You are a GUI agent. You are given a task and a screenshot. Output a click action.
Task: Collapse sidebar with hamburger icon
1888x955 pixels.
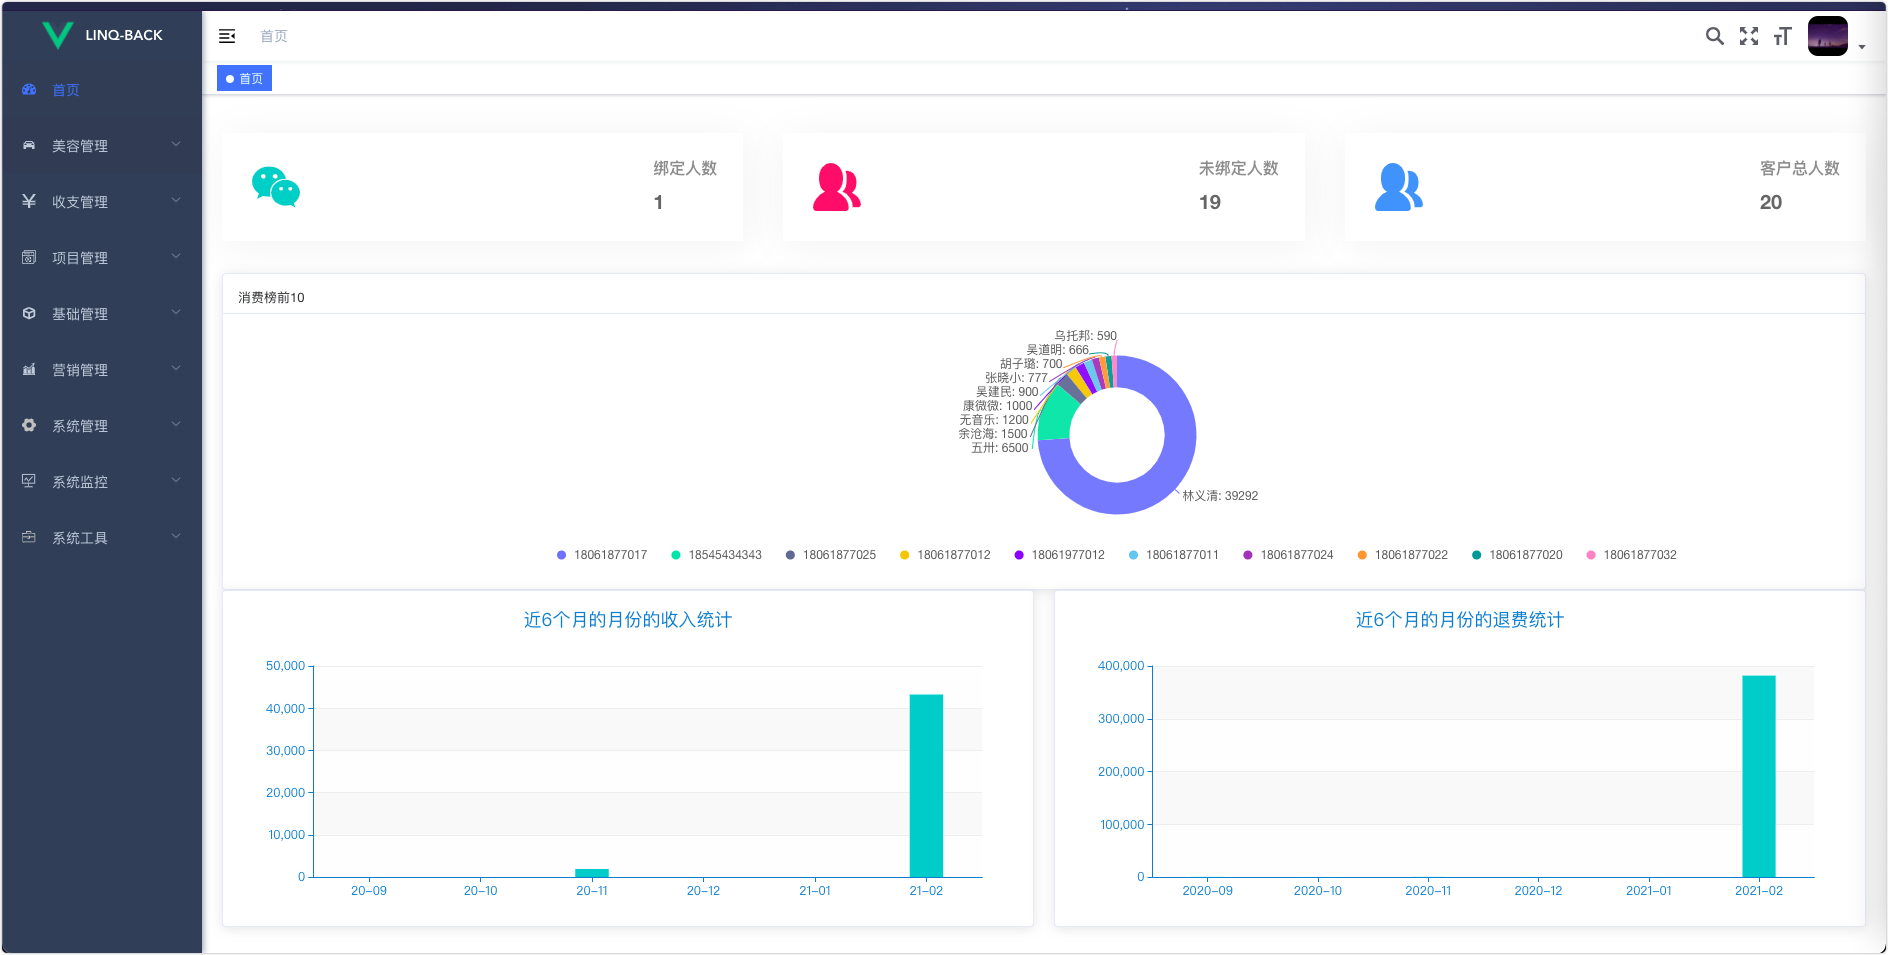227,36
